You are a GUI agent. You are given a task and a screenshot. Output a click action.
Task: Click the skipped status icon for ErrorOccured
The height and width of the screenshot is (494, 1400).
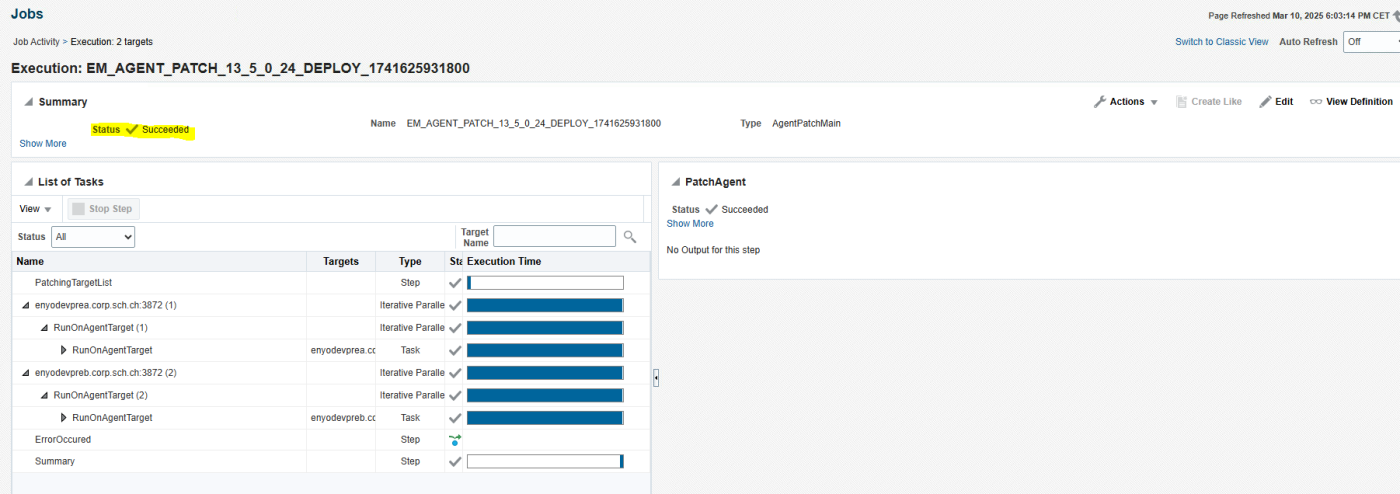456,439
